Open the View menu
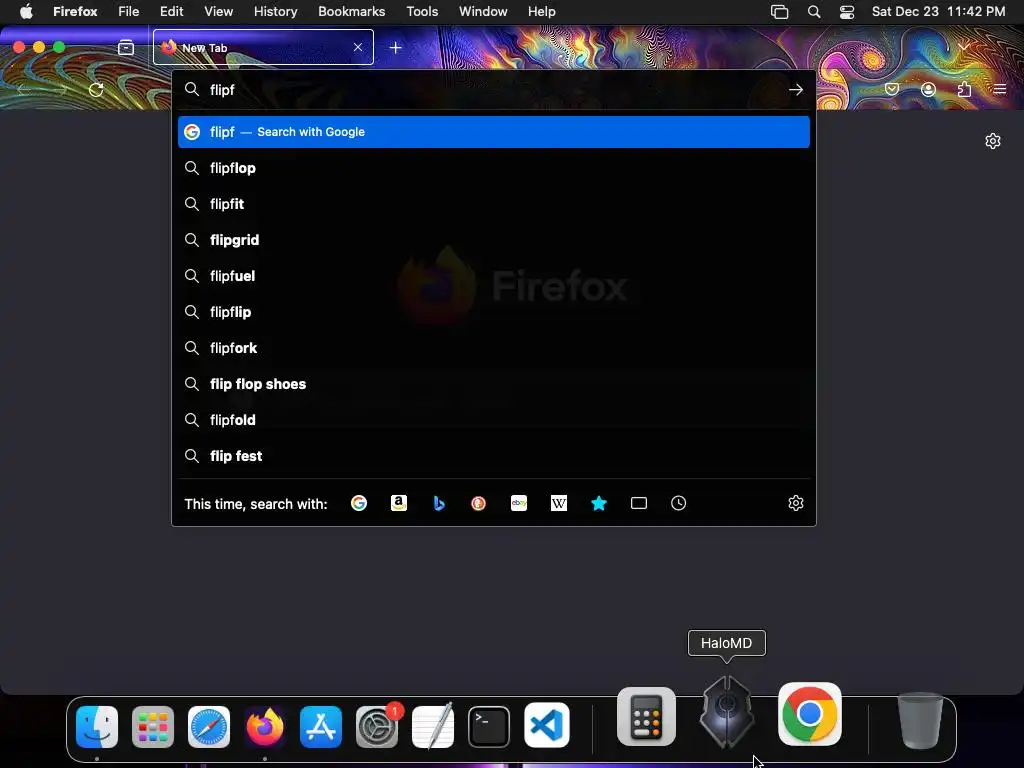Screen dimensions: 1024x768 click(x=218, y=12)
